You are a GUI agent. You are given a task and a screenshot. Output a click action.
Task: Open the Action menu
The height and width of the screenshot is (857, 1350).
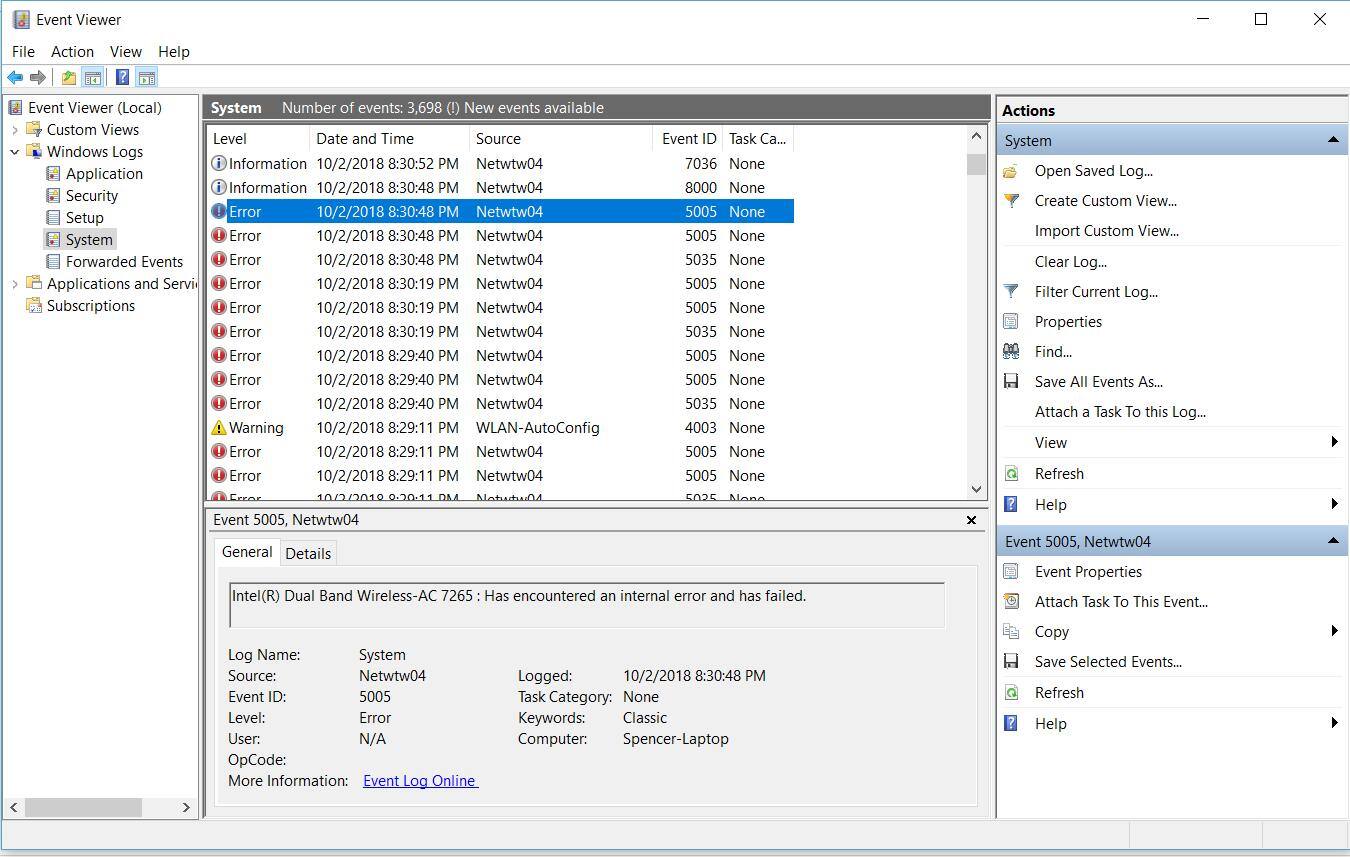click(x=72, y=51)
